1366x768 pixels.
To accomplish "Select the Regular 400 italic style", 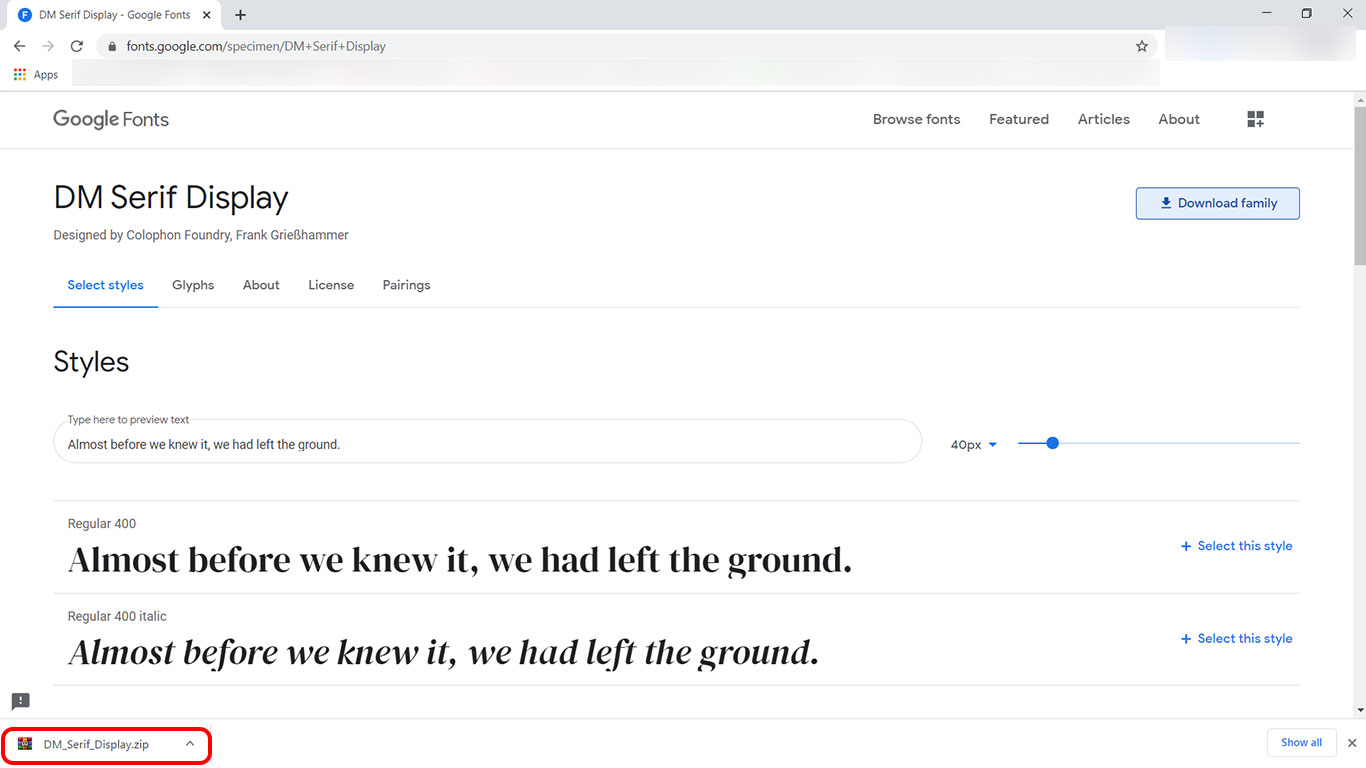I will (x=1236, y=638).
